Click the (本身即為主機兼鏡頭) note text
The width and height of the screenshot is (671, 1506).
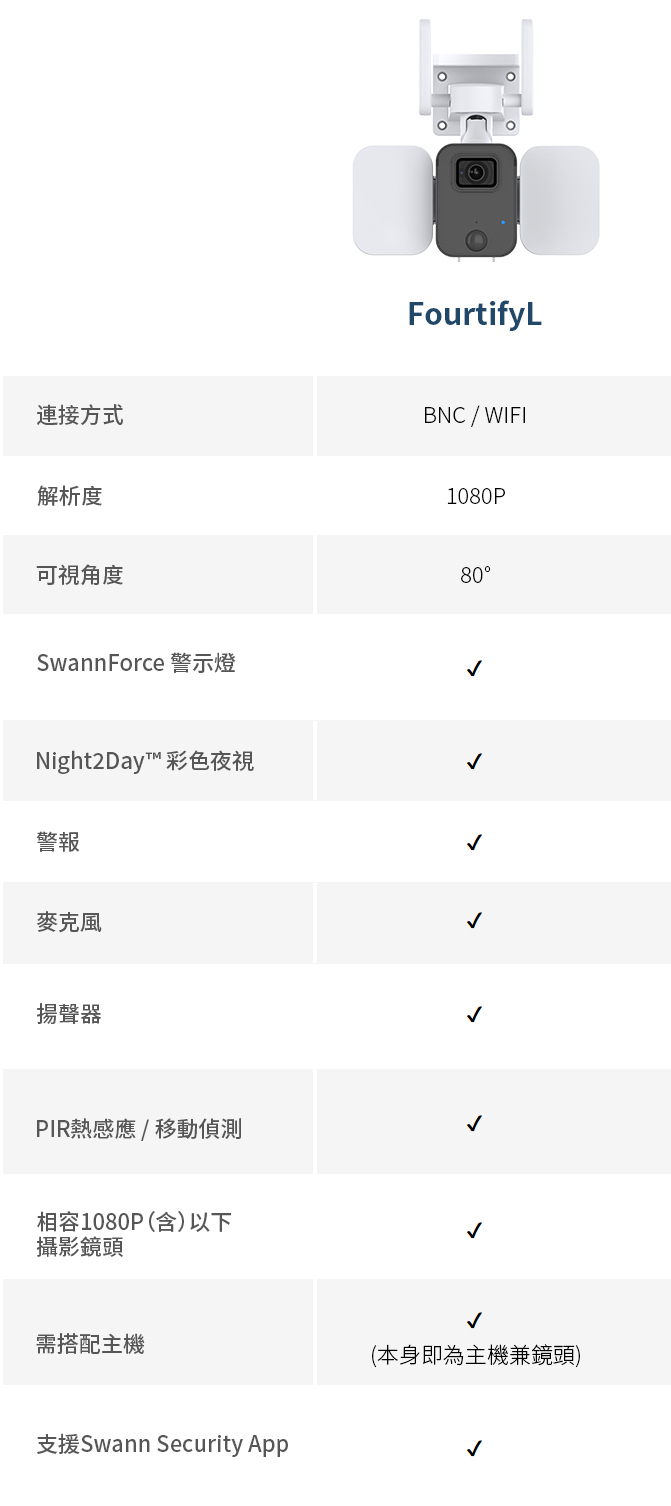click(x=476, y=1356)
